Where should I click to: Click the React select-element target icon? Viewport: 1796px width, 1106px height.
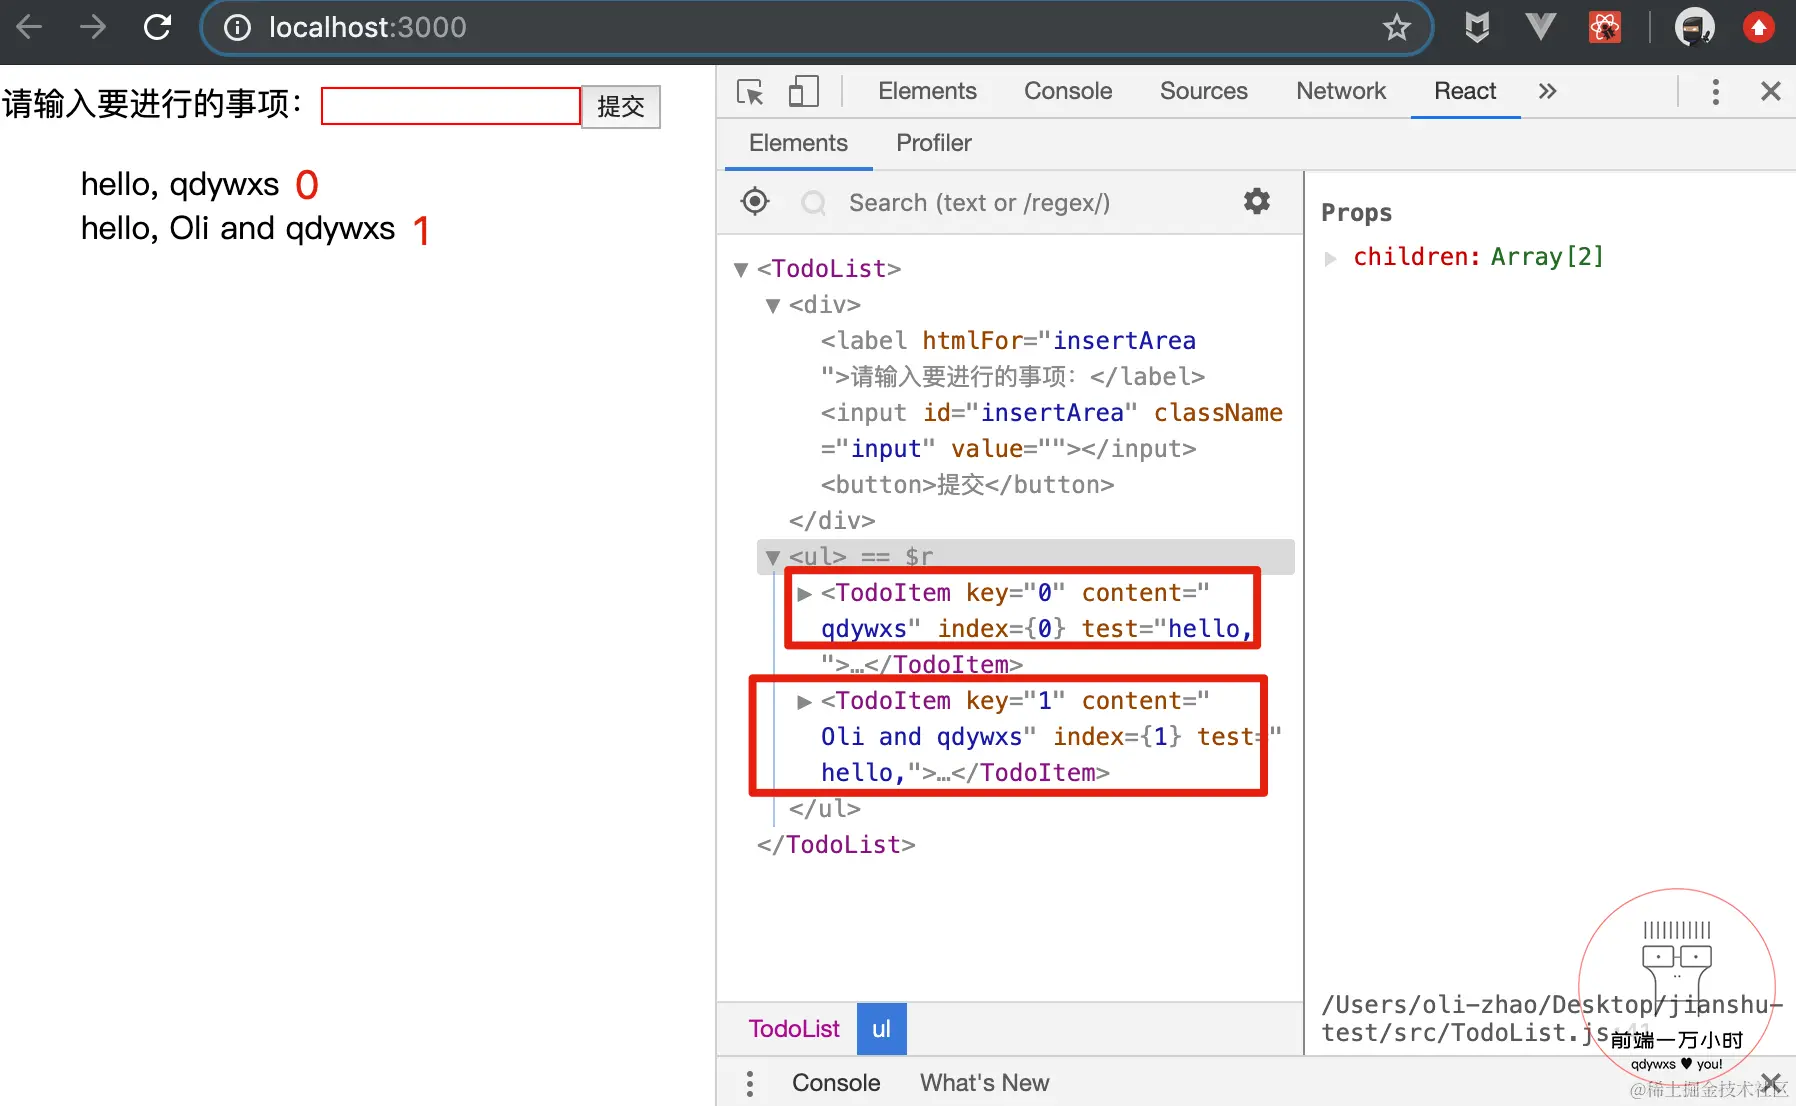[x=755, y=202]
